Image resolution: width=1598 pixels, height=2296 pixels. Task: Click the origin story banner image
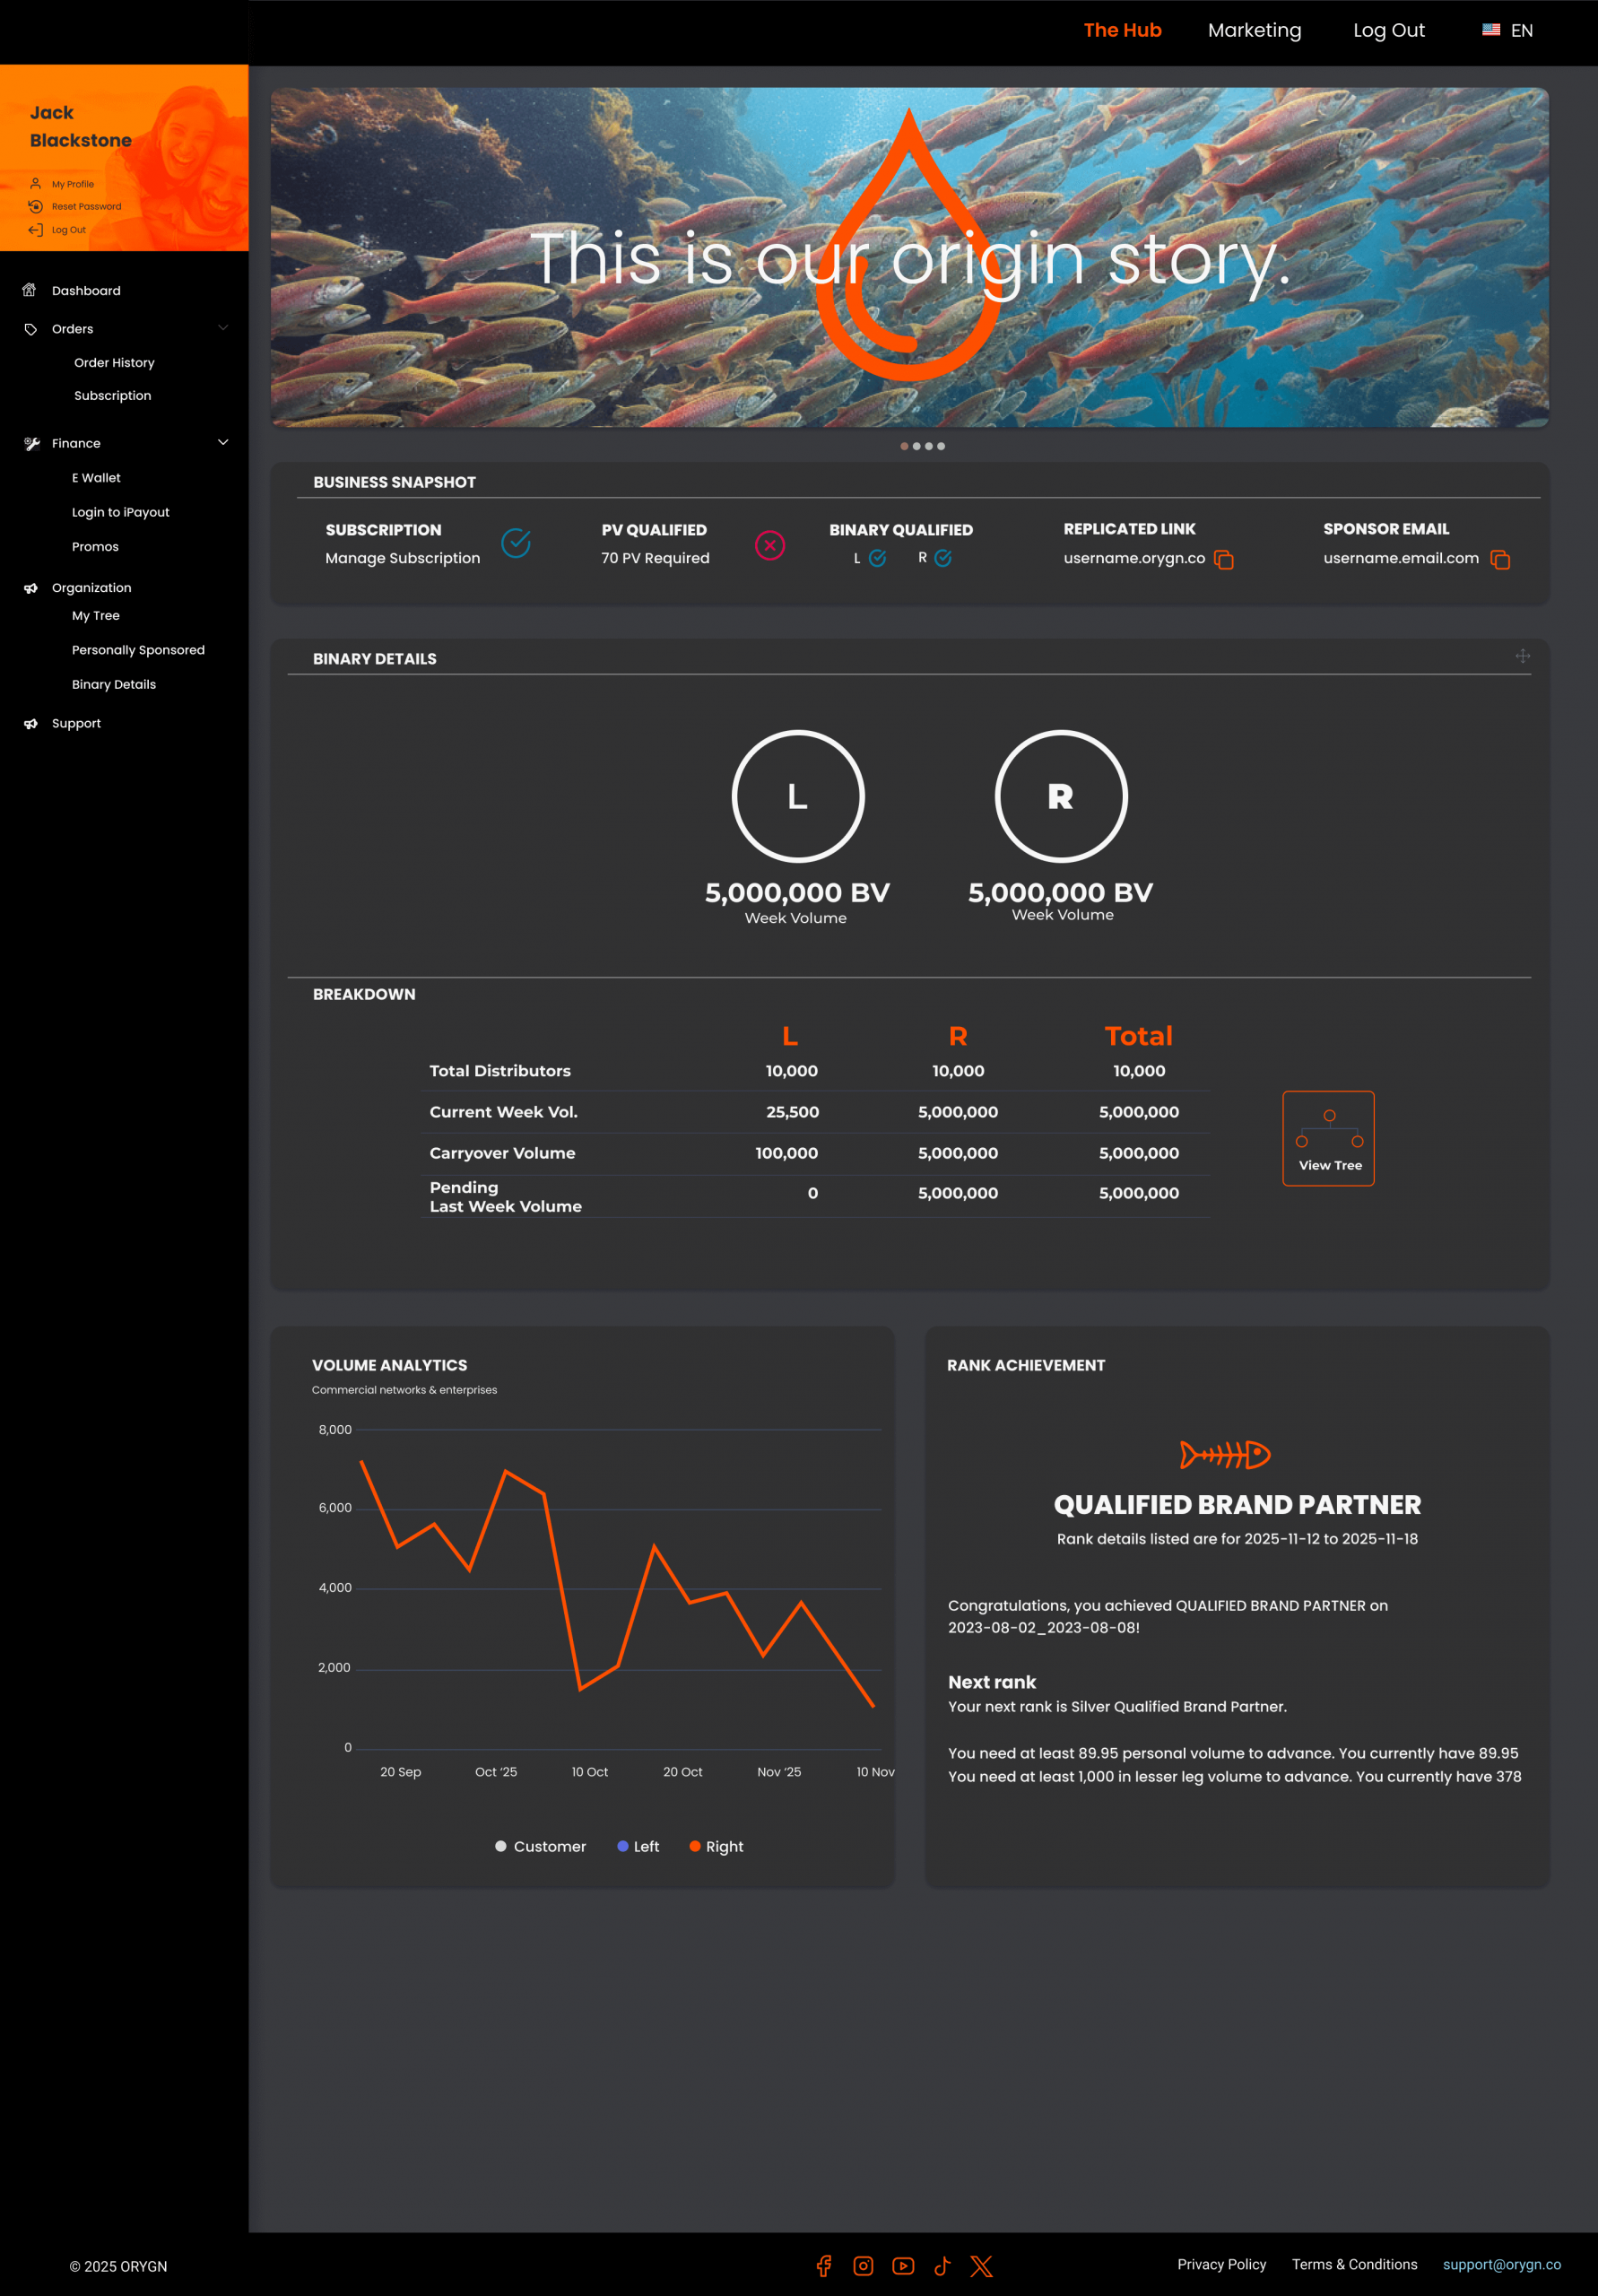tap(909, 258)
